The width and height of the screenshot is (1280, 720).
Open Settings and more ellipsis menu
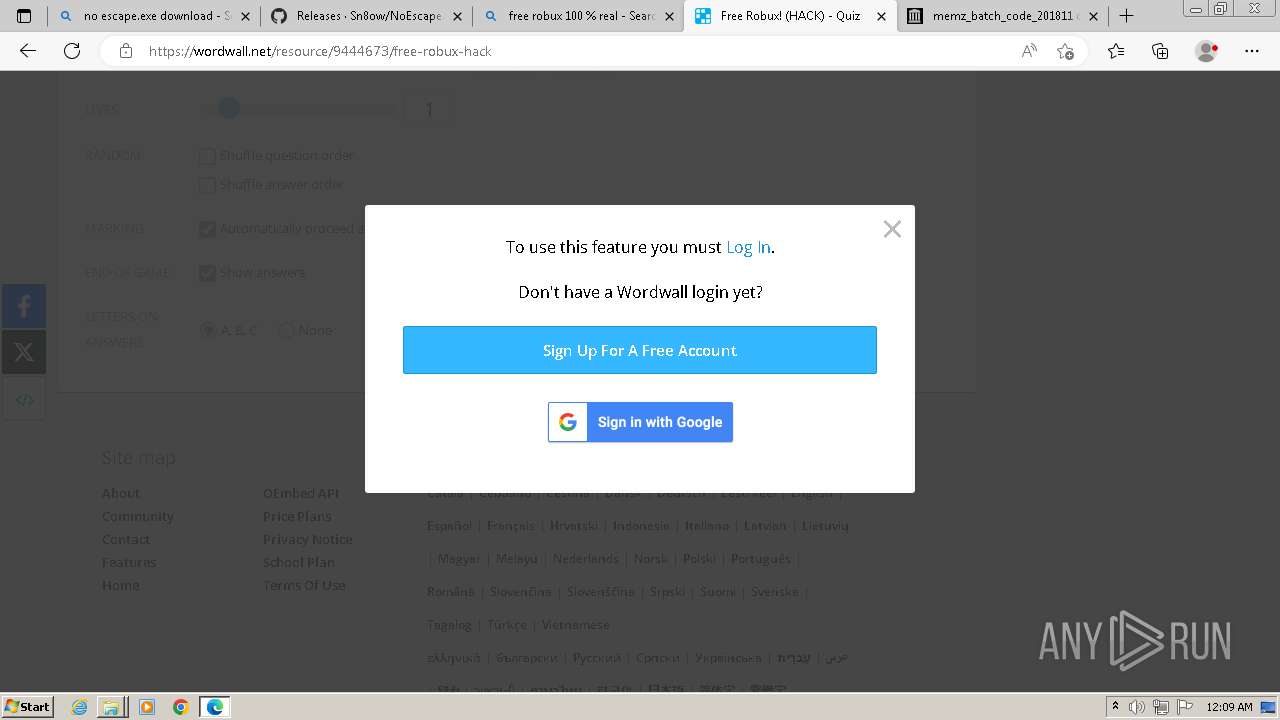point(1252,51)
